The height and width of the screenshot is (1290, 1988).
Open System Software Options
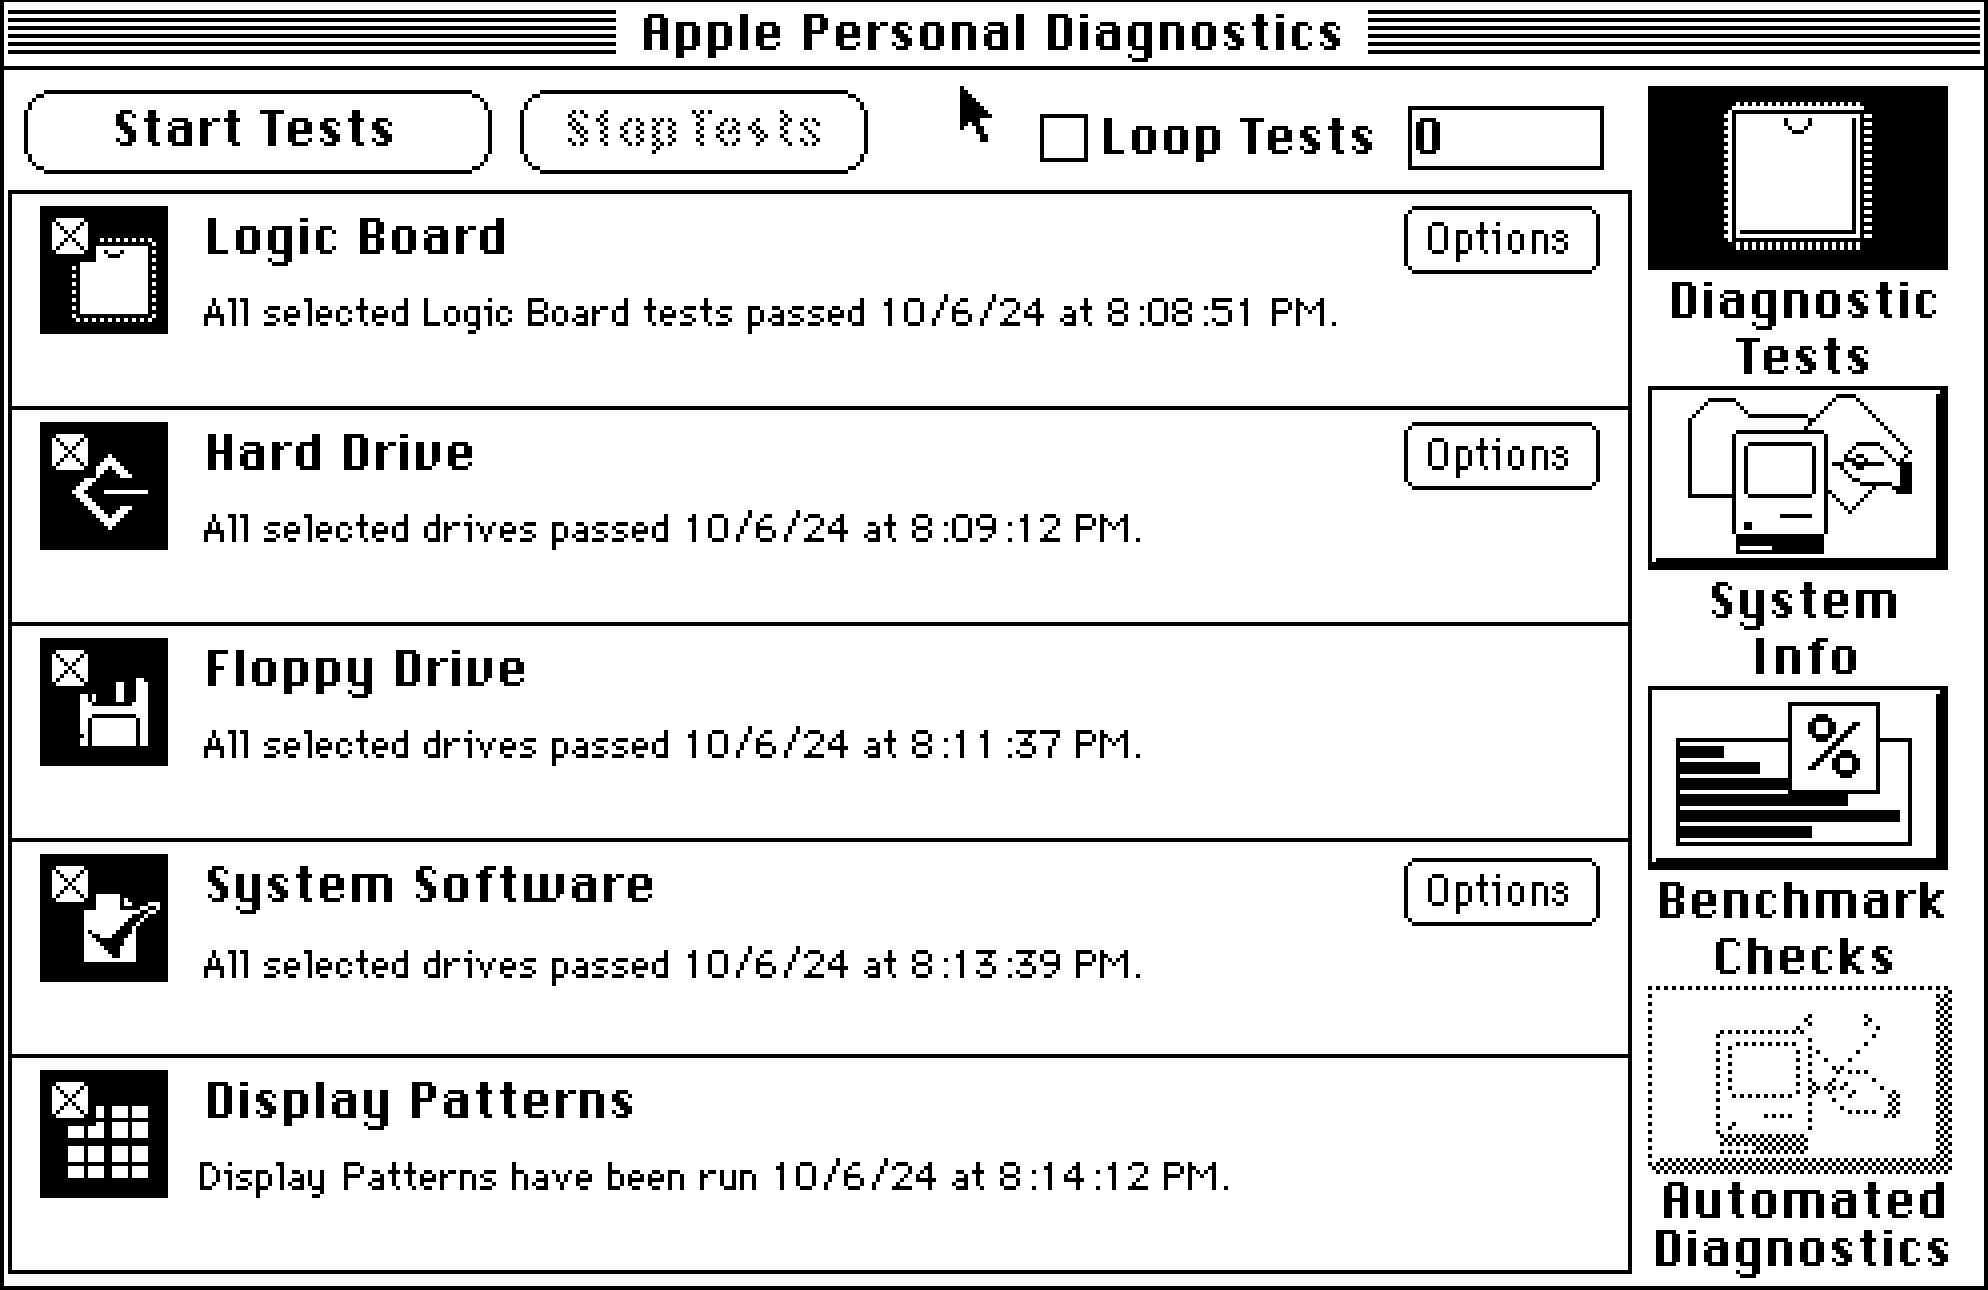coord(1500,892)
